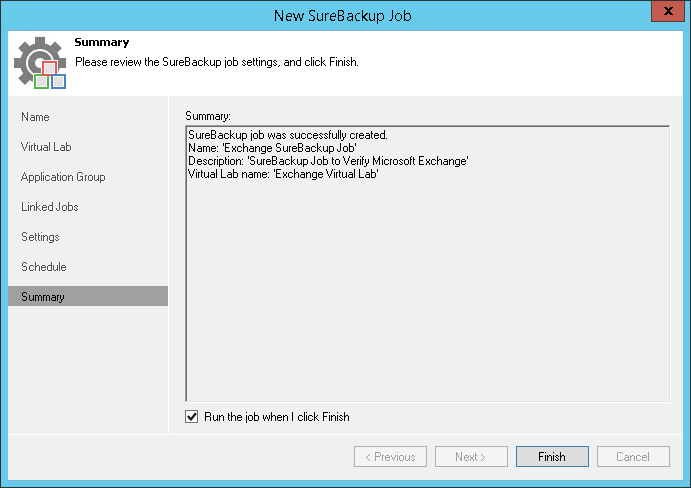Click inside the Summary text box
691x488 pixels.
point(427,300)
